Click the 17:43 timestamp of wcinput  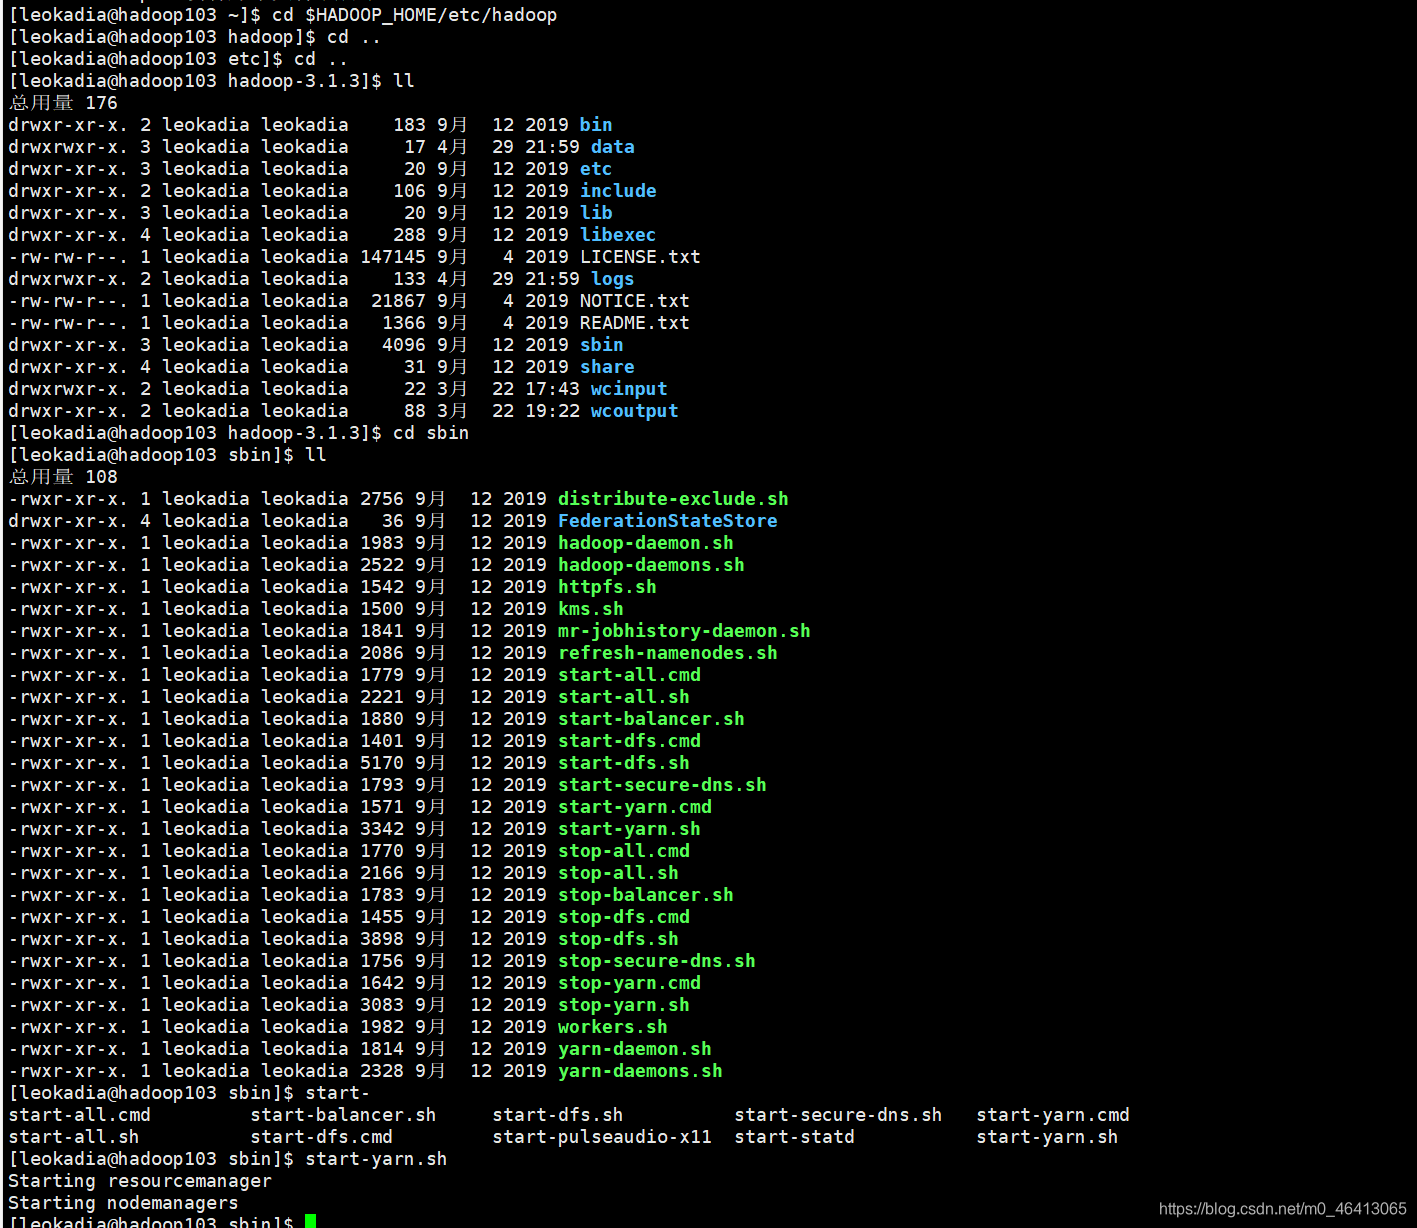(552, 389)
